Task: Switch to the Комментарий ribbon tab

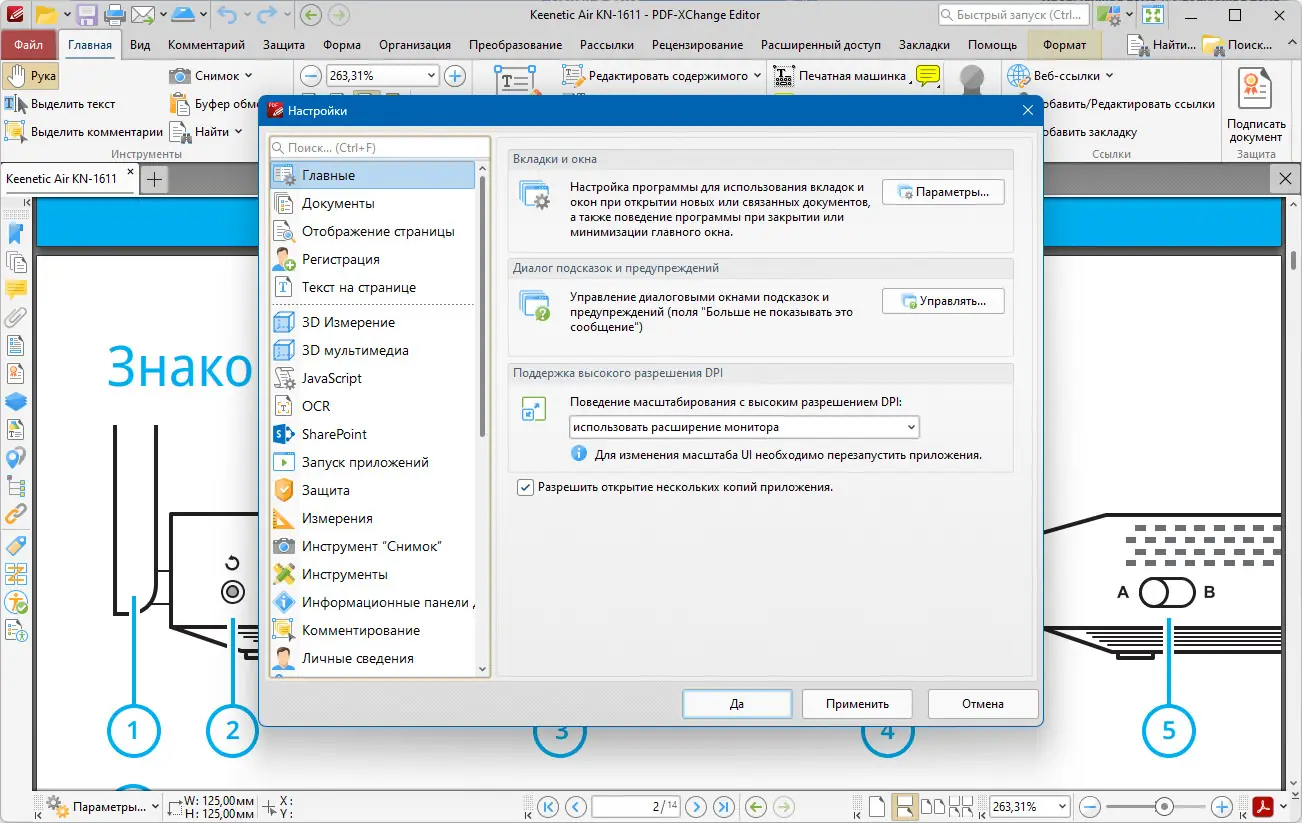Action: point(206,45)
